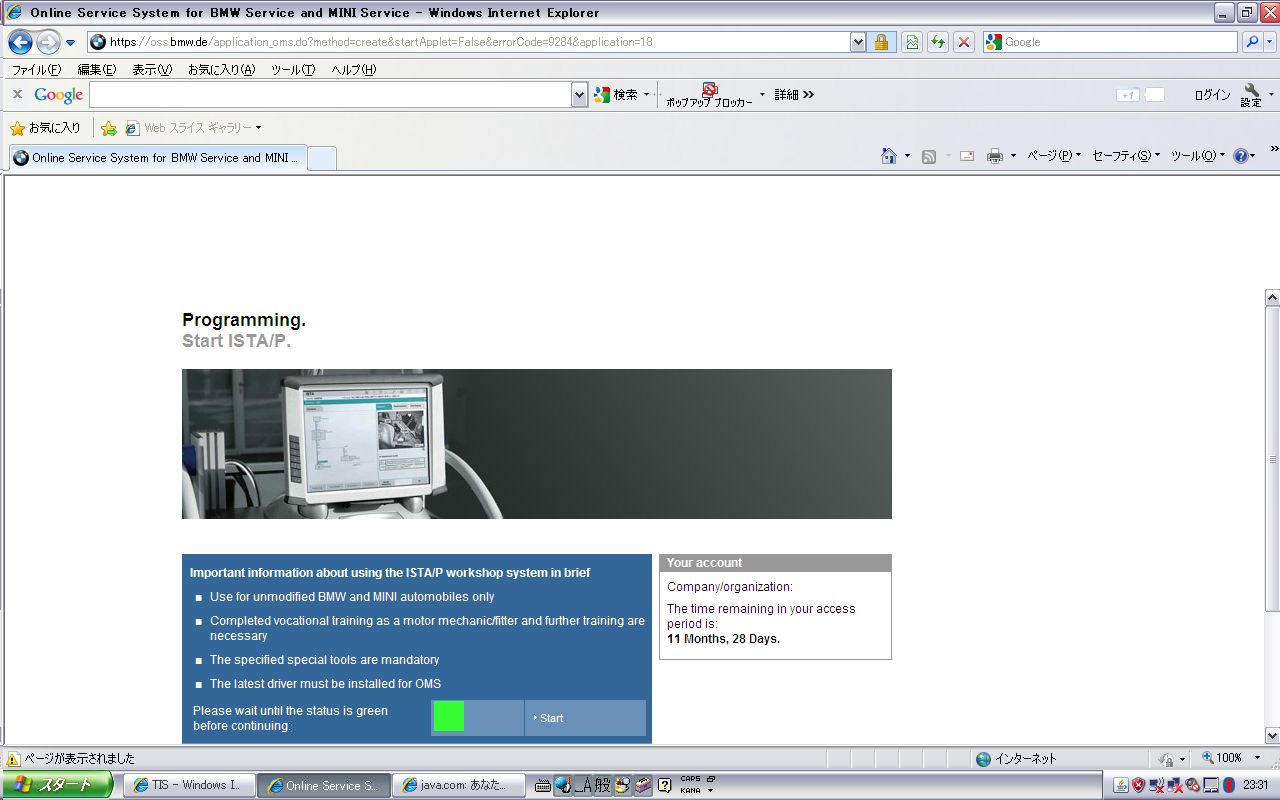Image resolution: width=1280 pixels, height=800 pixels.
Task: Click the IME help question mark icon
Action: coord(664,786)
